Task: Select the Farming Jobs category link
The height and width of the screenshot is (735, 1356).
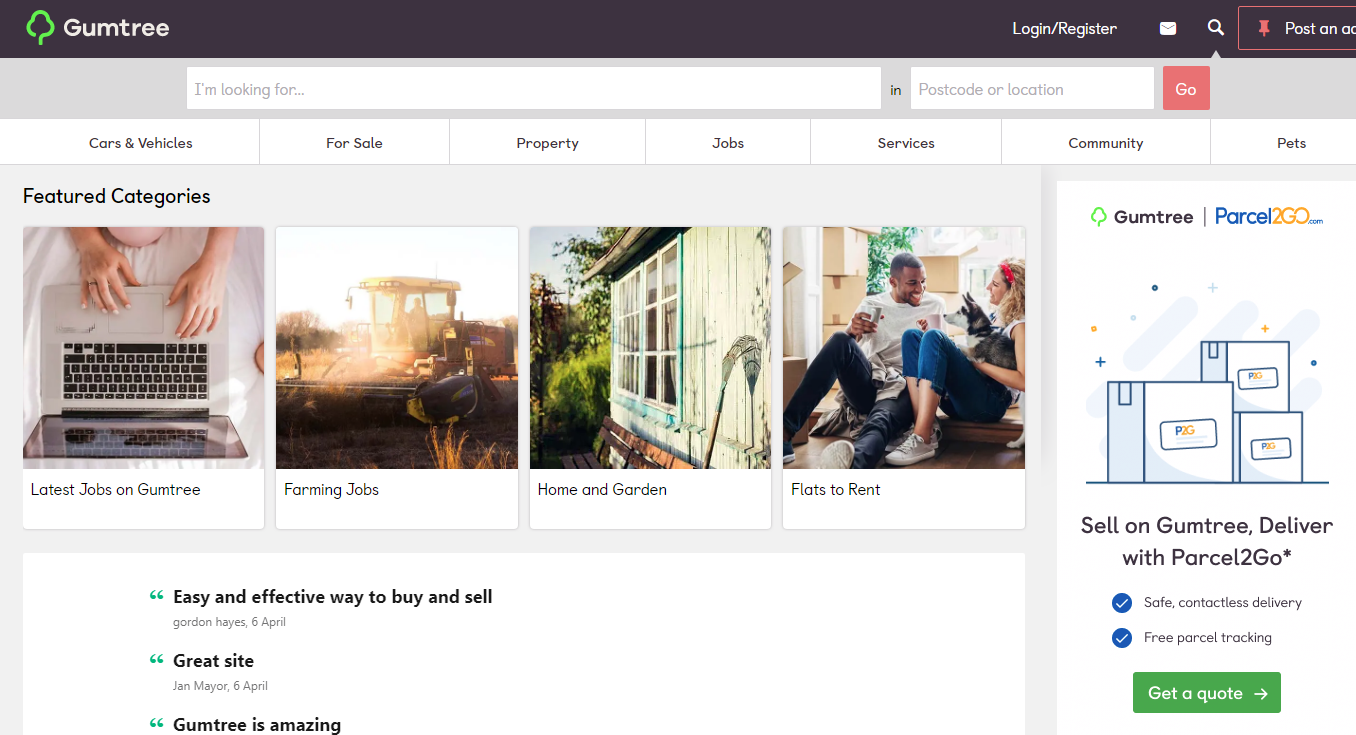Action: tap(331, 490)
